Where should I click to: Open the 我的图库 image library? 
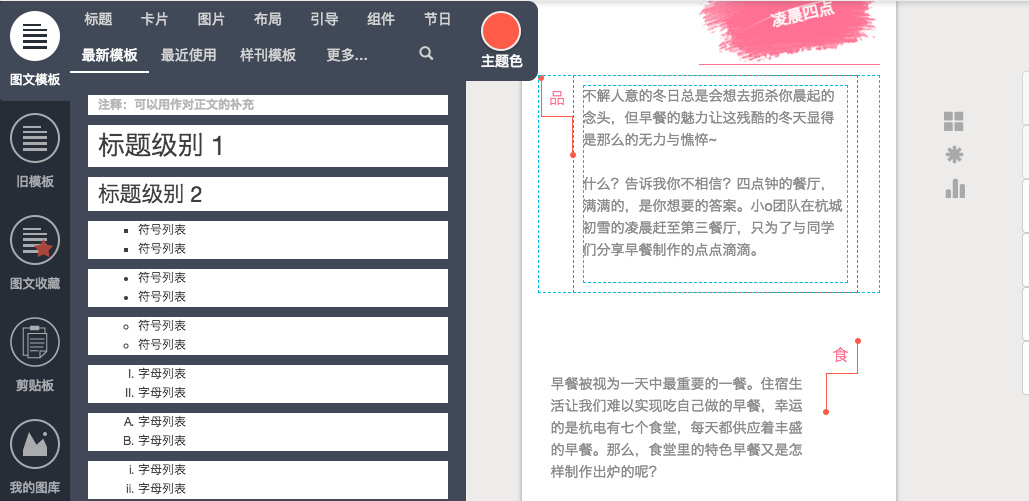click(35, 458)
